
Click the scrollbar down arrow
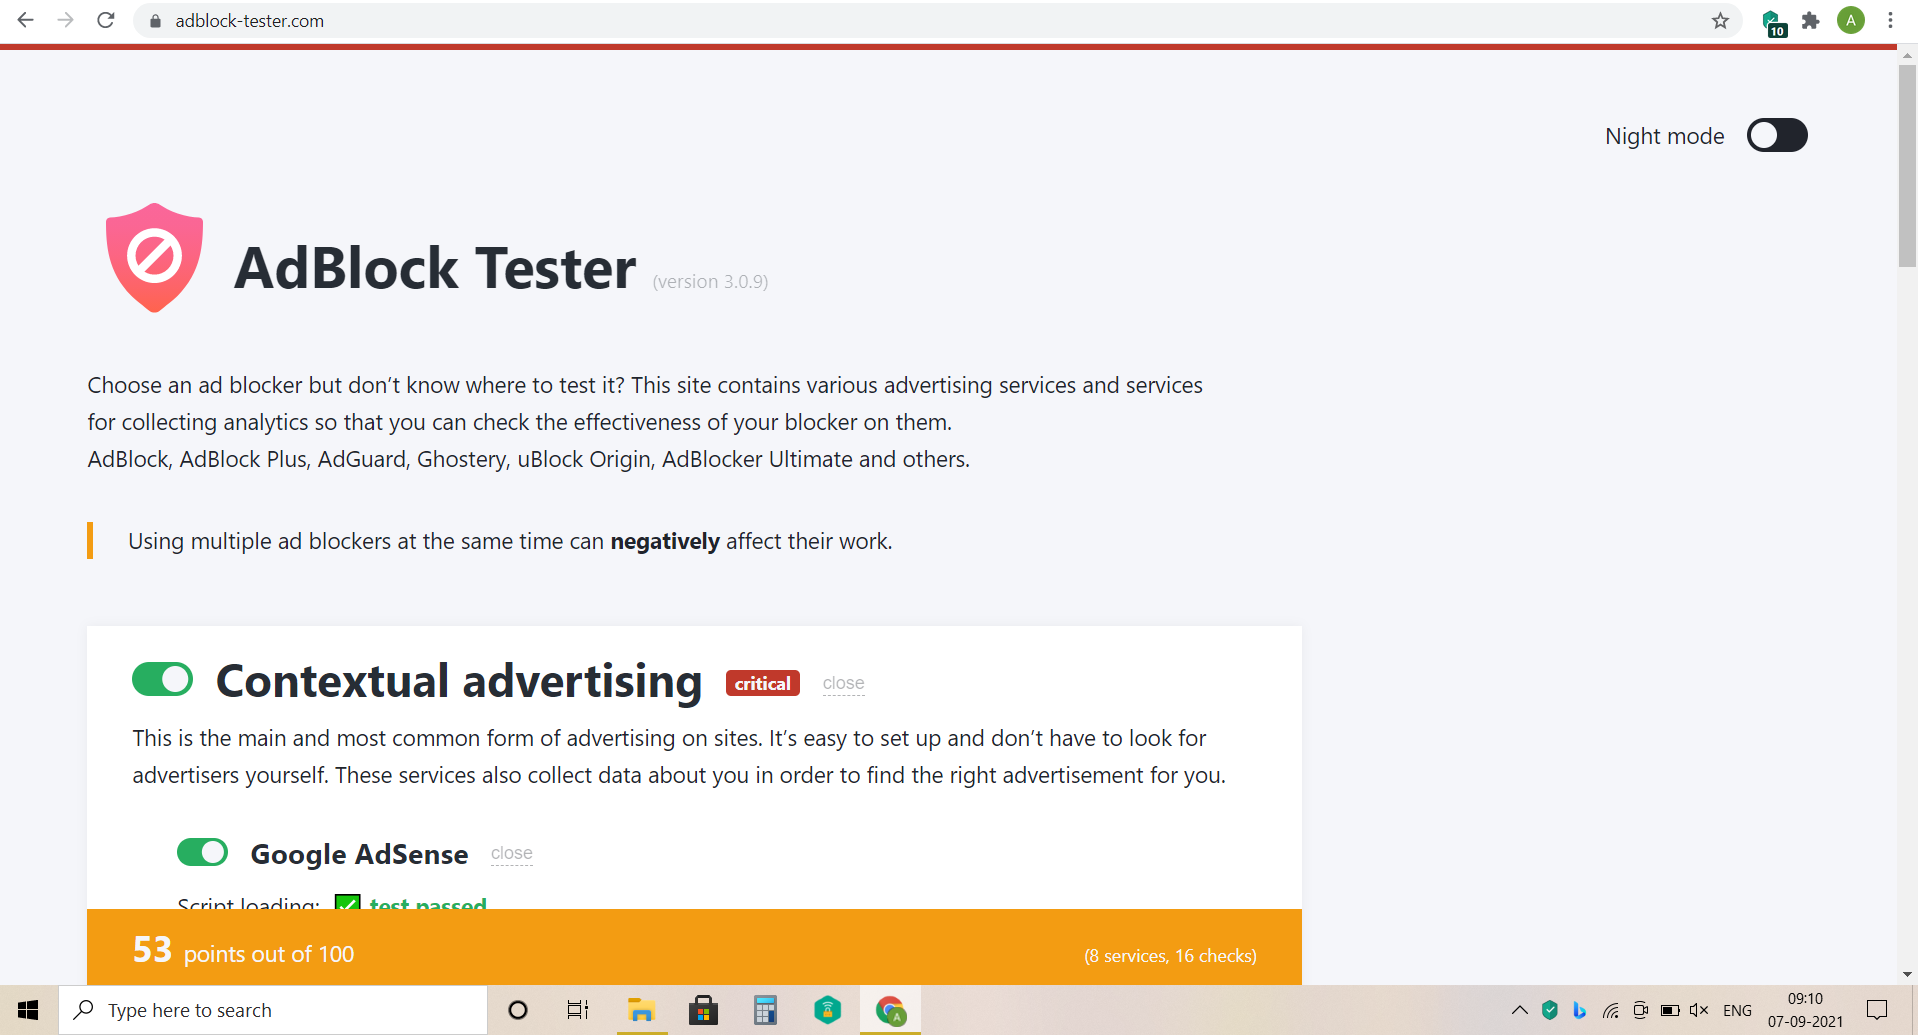[x=1907, y=974]
